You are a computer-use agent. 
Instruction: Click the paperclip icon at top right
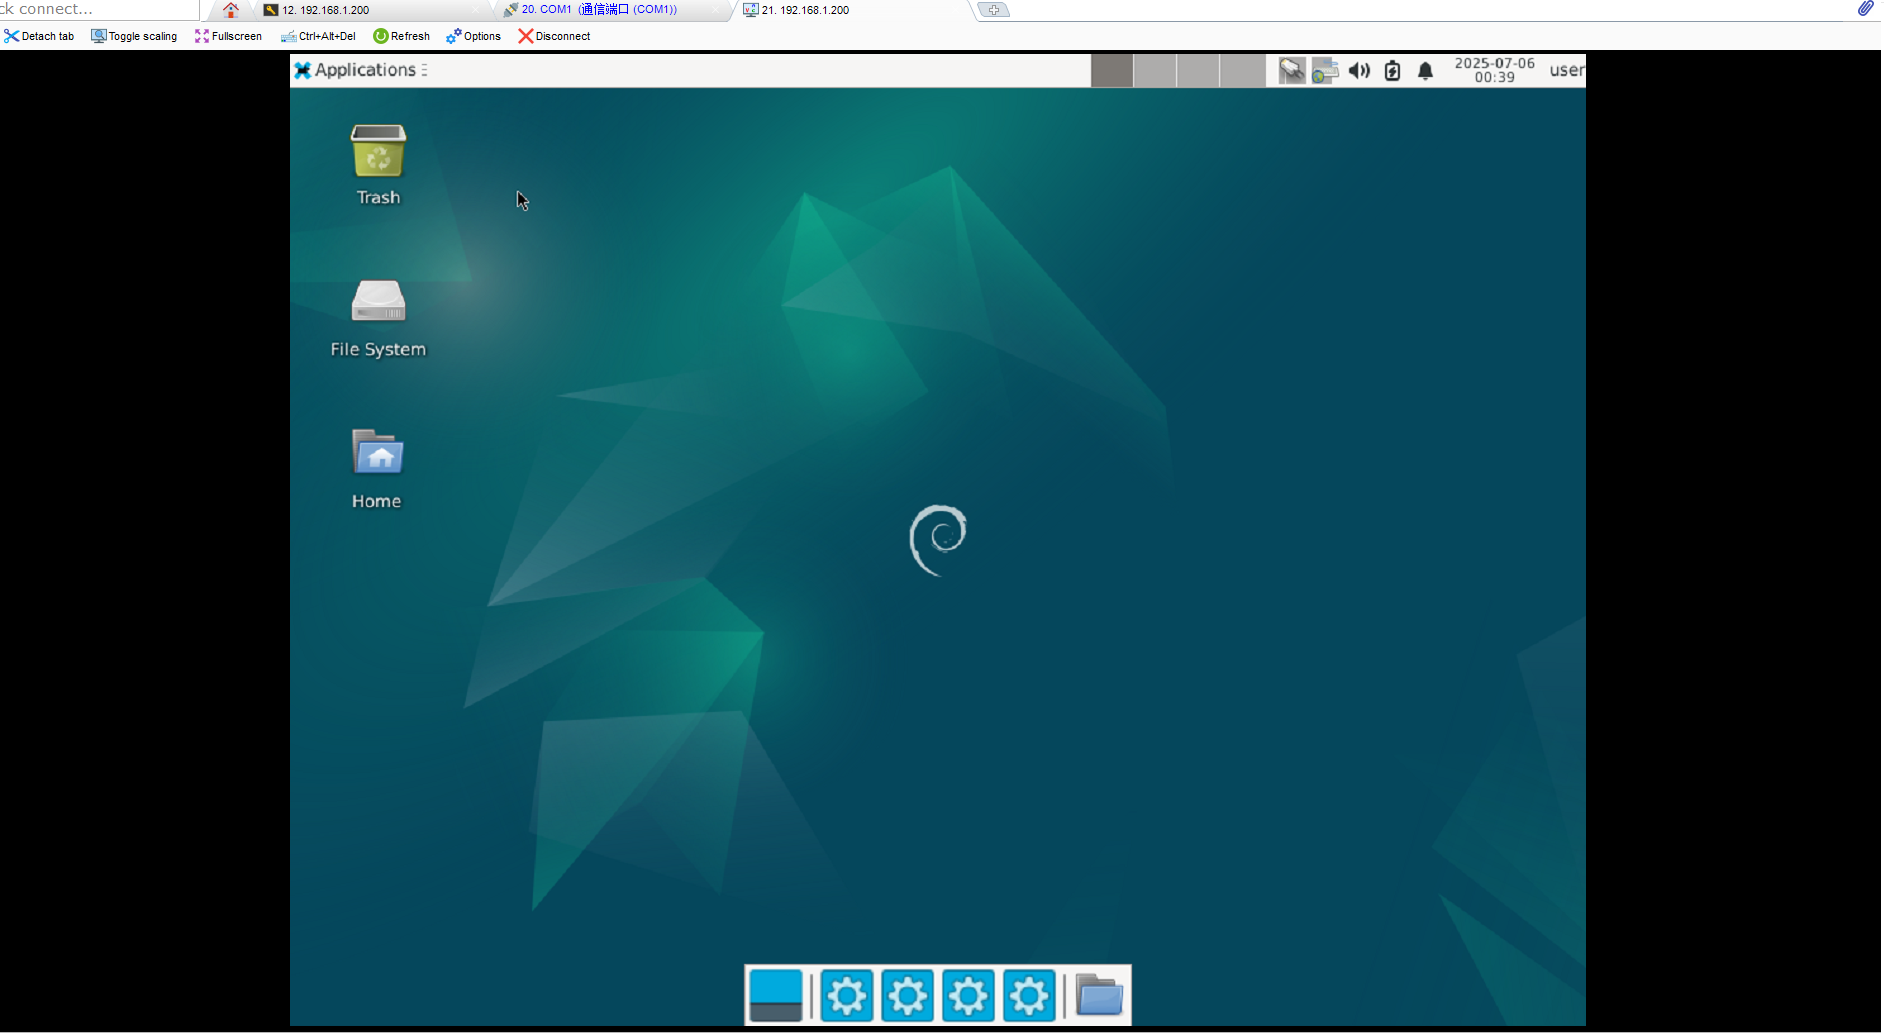click(x=1865, y=9)
